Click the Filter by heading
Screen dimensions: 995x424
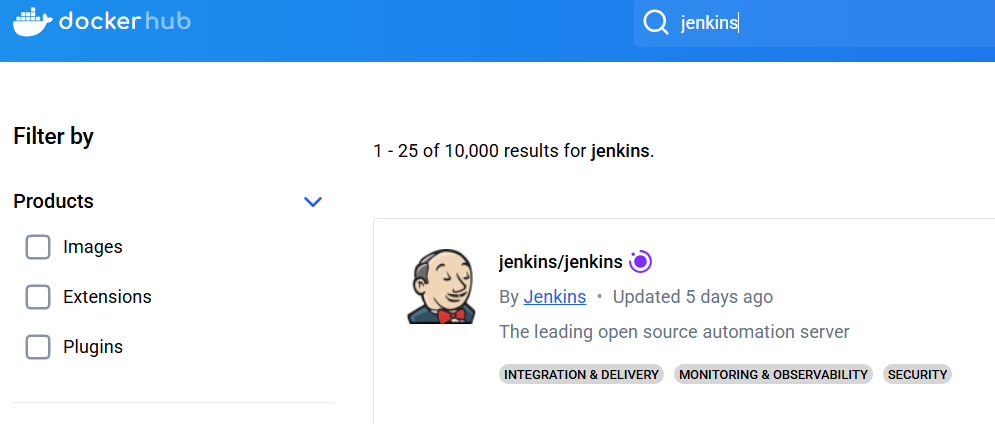coord(53,136)
